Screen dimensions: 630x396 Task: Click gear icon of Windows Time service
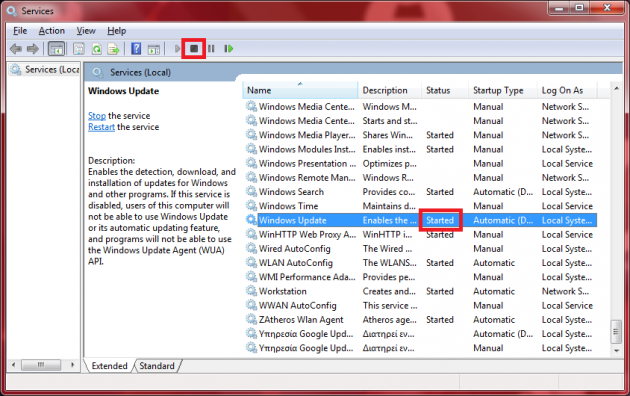tap(251, 206)
